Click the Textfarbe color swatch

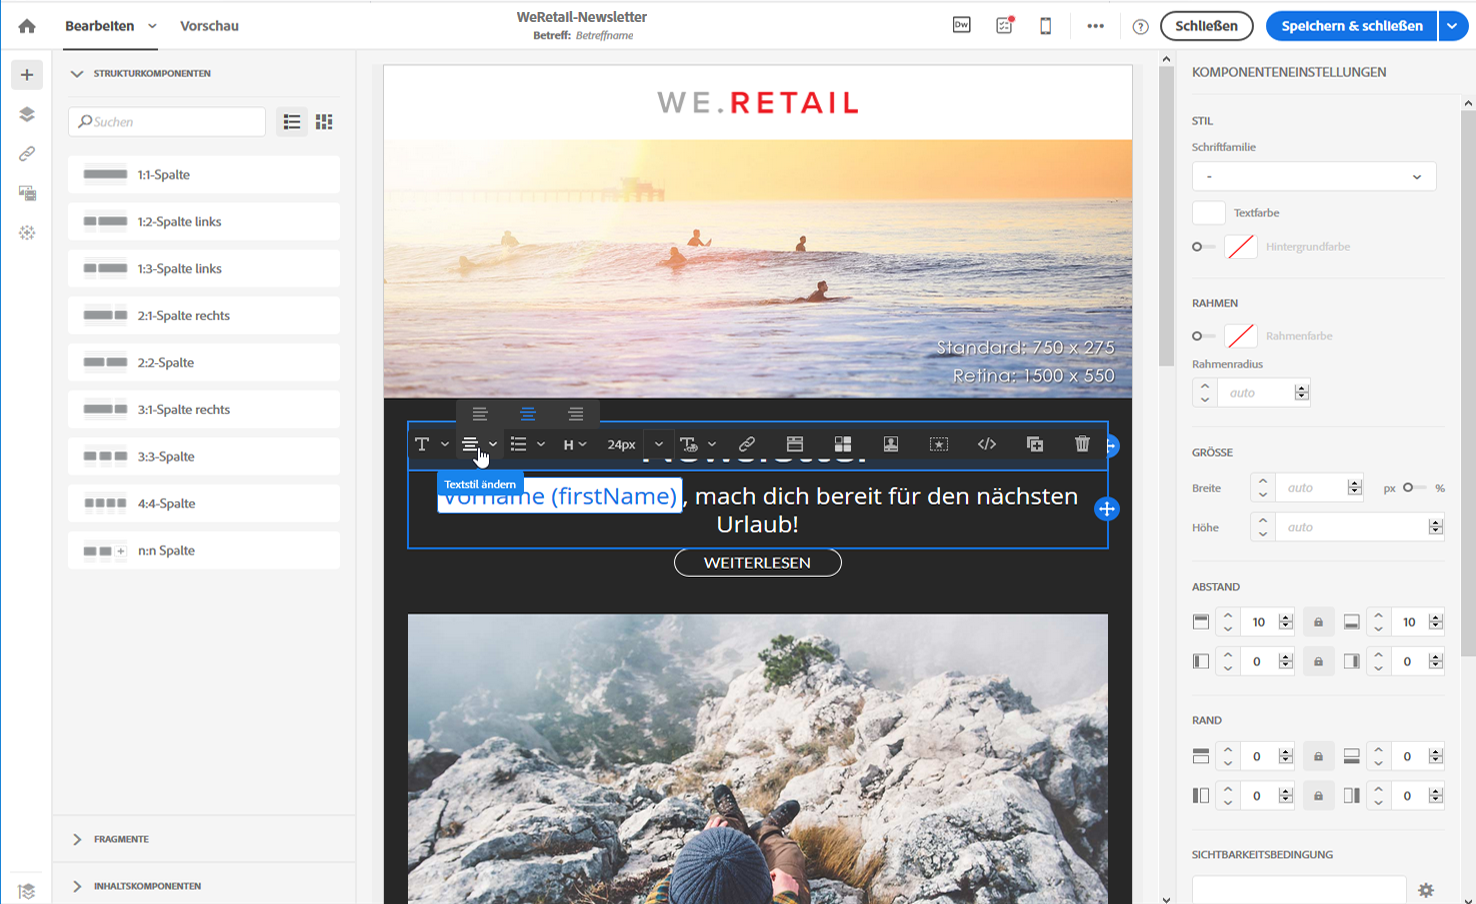1208,213
